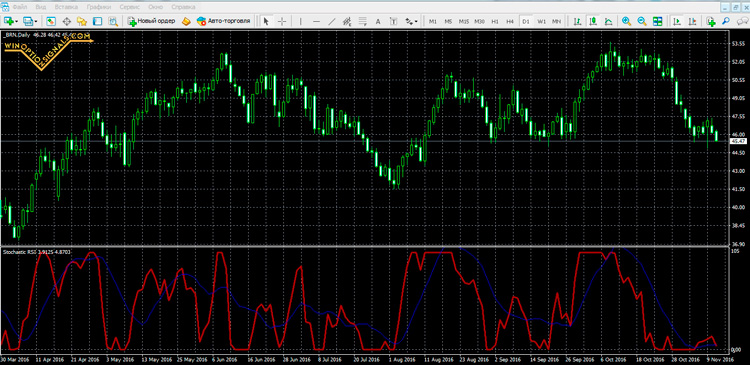Image resolution: width=750 pixels, height=365 pixels.
Task: Tile chart windows icon
Action: click(657, 22)
